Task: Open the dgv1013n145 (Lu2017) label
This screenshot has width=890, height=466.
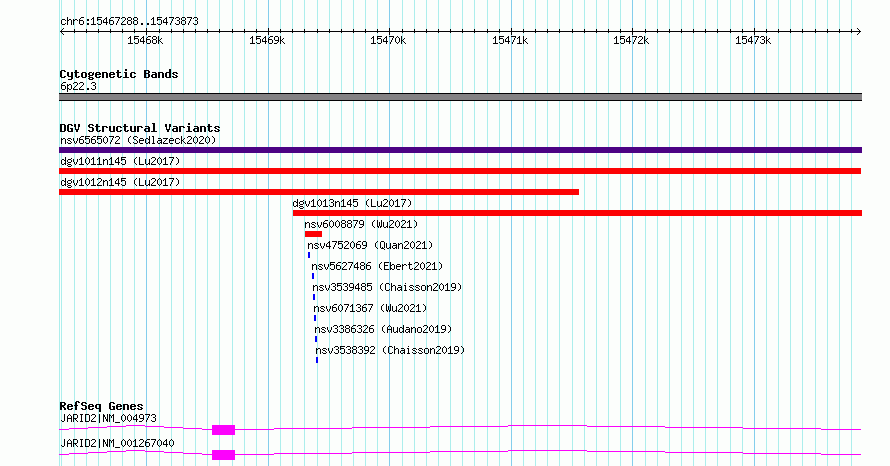Action: pyautogui.click(x=352, y=203)
